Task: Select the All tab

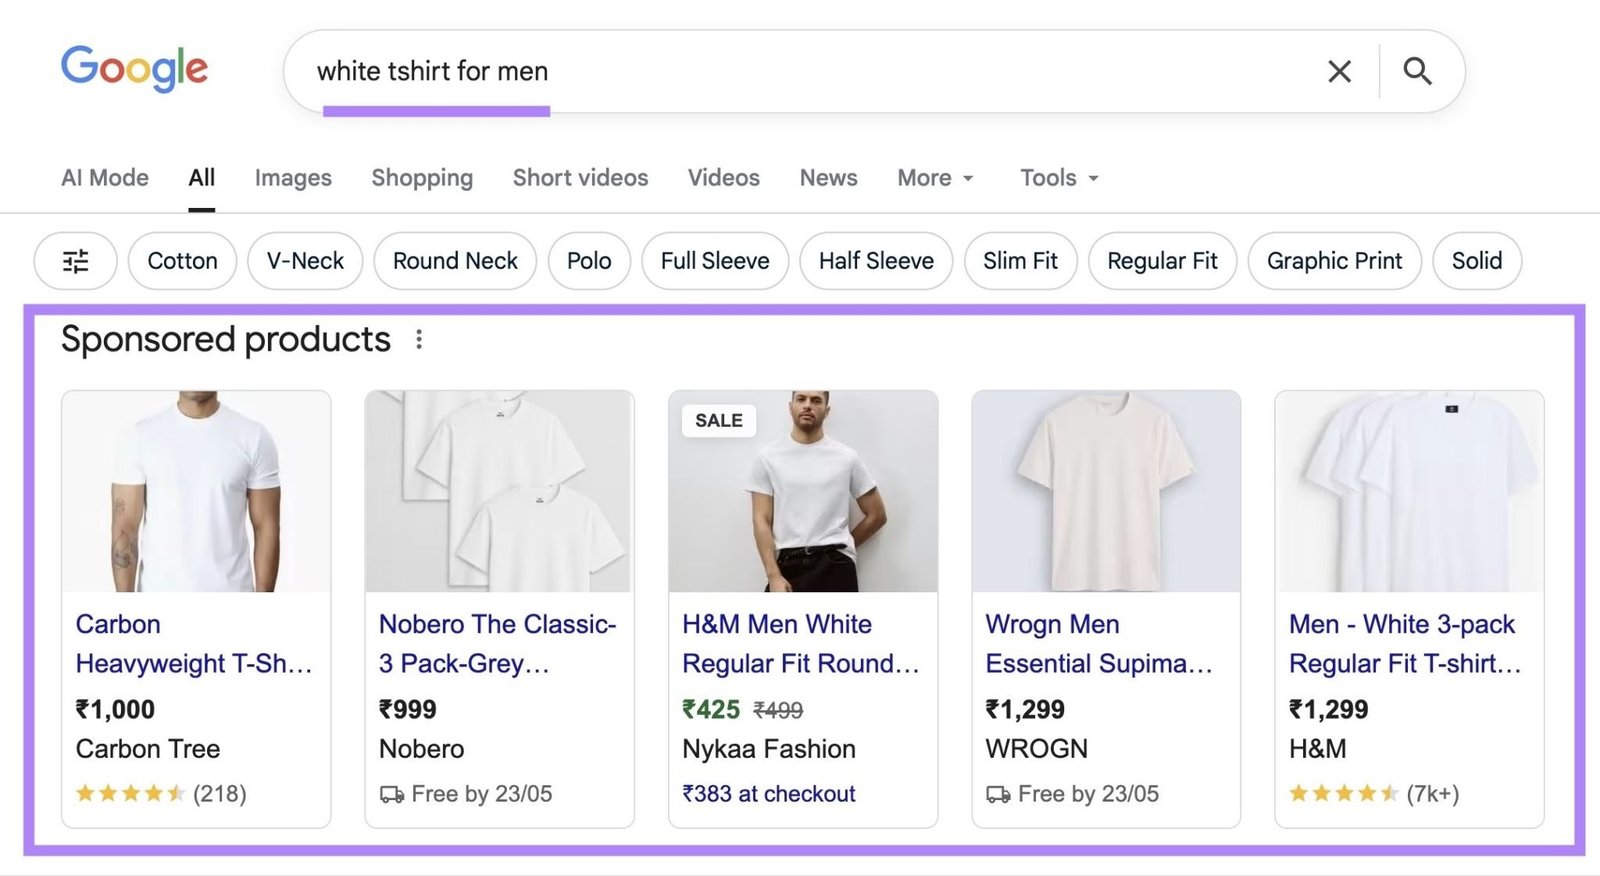Action: tap(202, 178)
